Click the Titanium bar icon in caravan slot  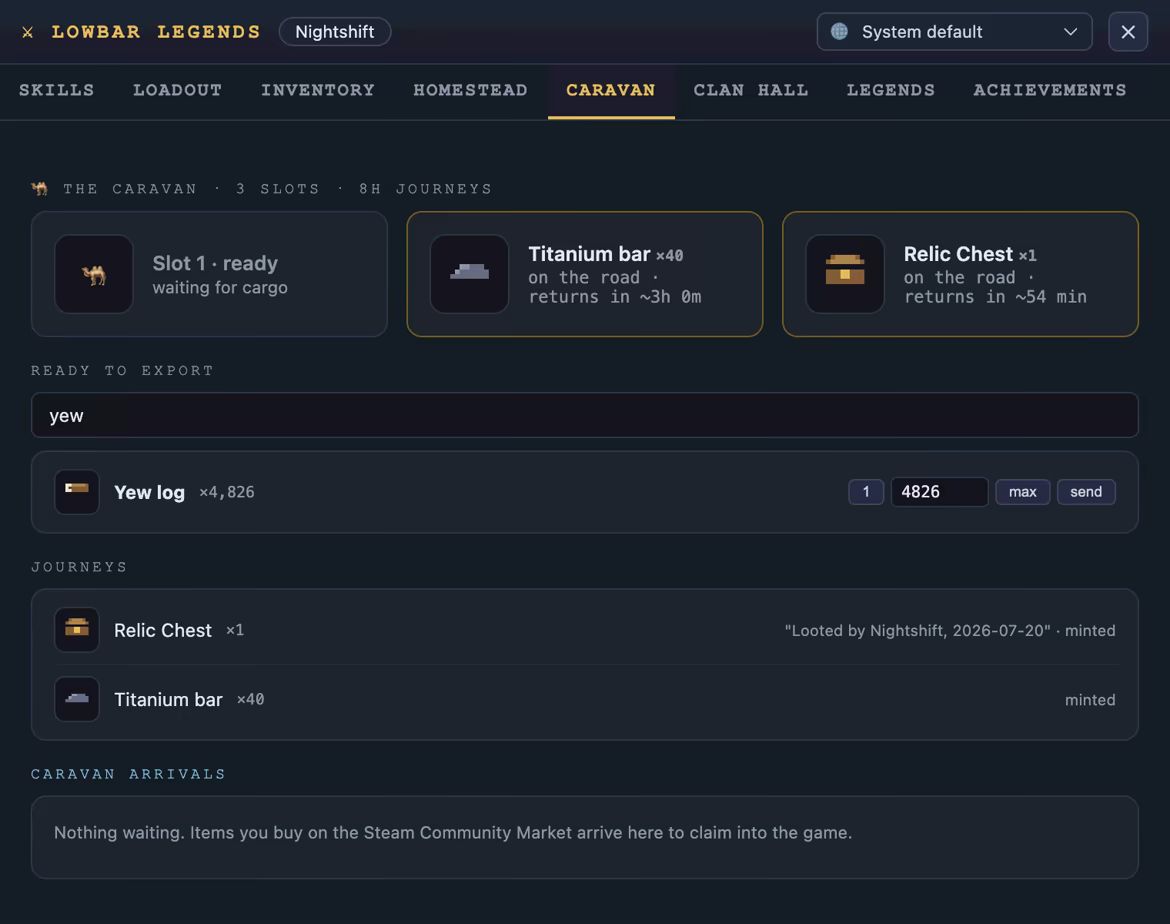click(469, 274)
